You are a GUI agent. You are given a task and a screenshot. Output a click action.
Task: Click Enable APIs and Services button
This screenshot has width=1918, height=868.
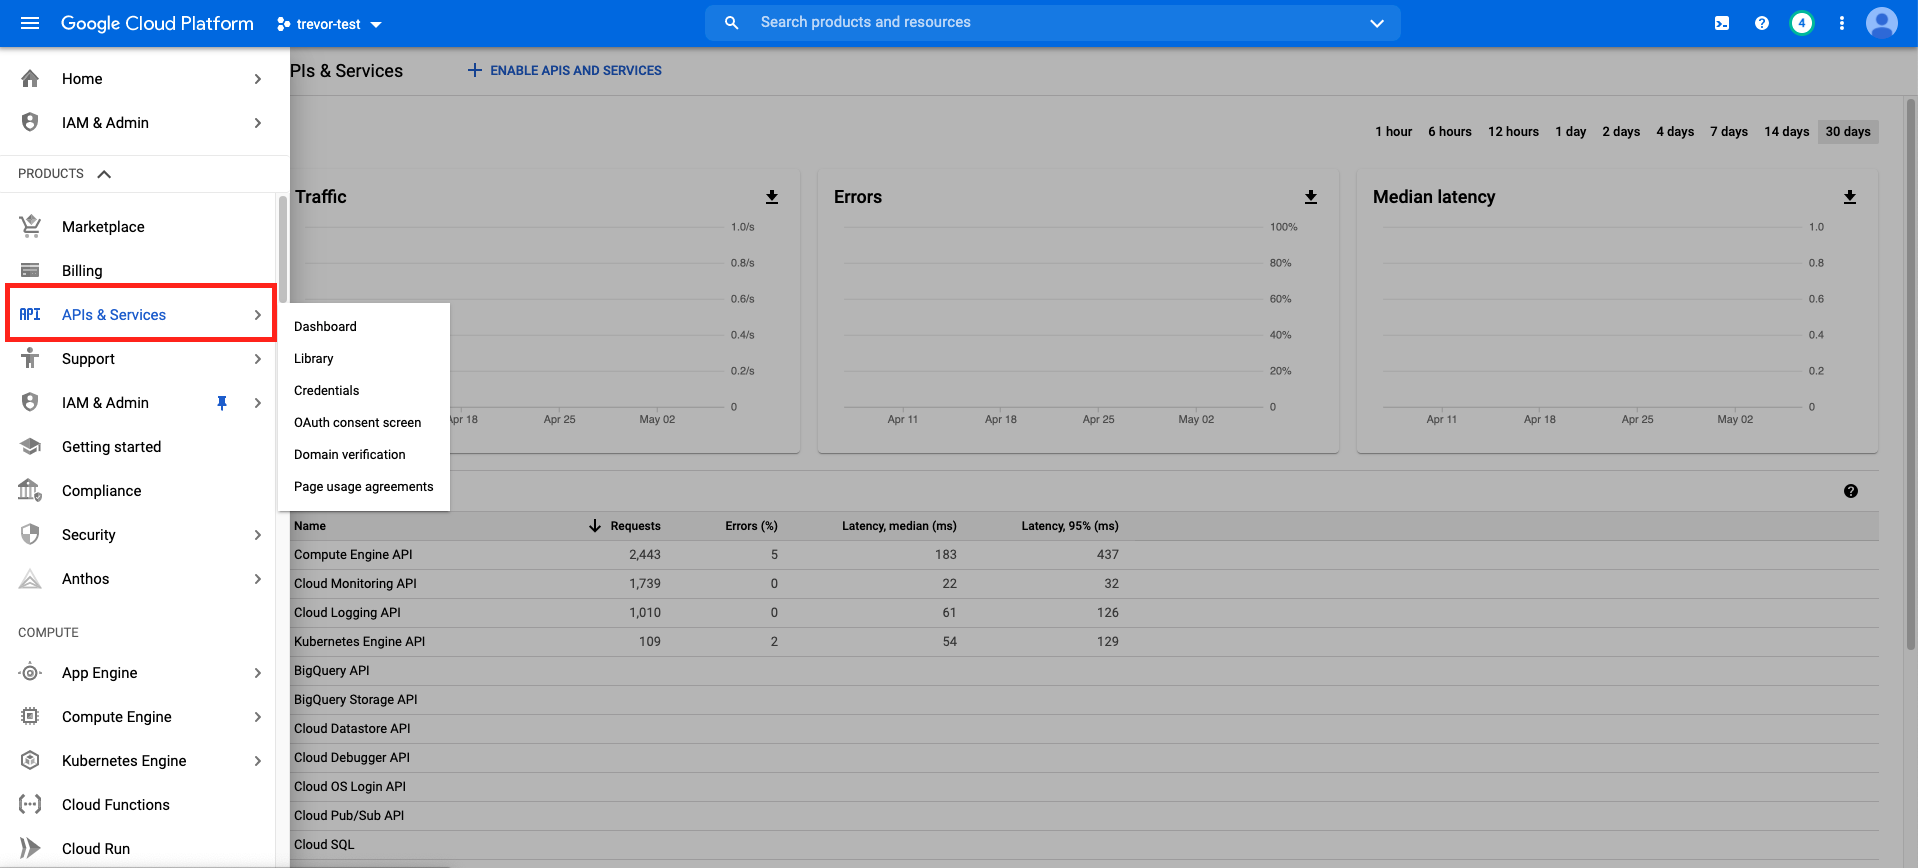(x=565, y=70)
